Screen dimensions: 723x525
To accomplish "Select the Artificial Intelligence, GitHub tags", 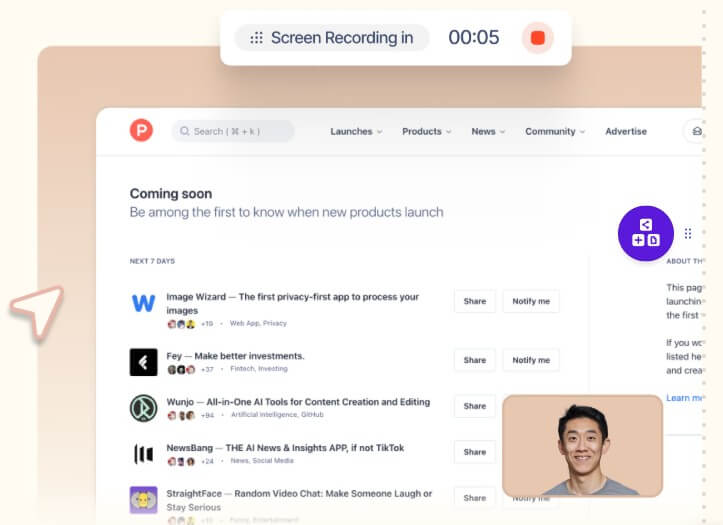I will [277, 414].
